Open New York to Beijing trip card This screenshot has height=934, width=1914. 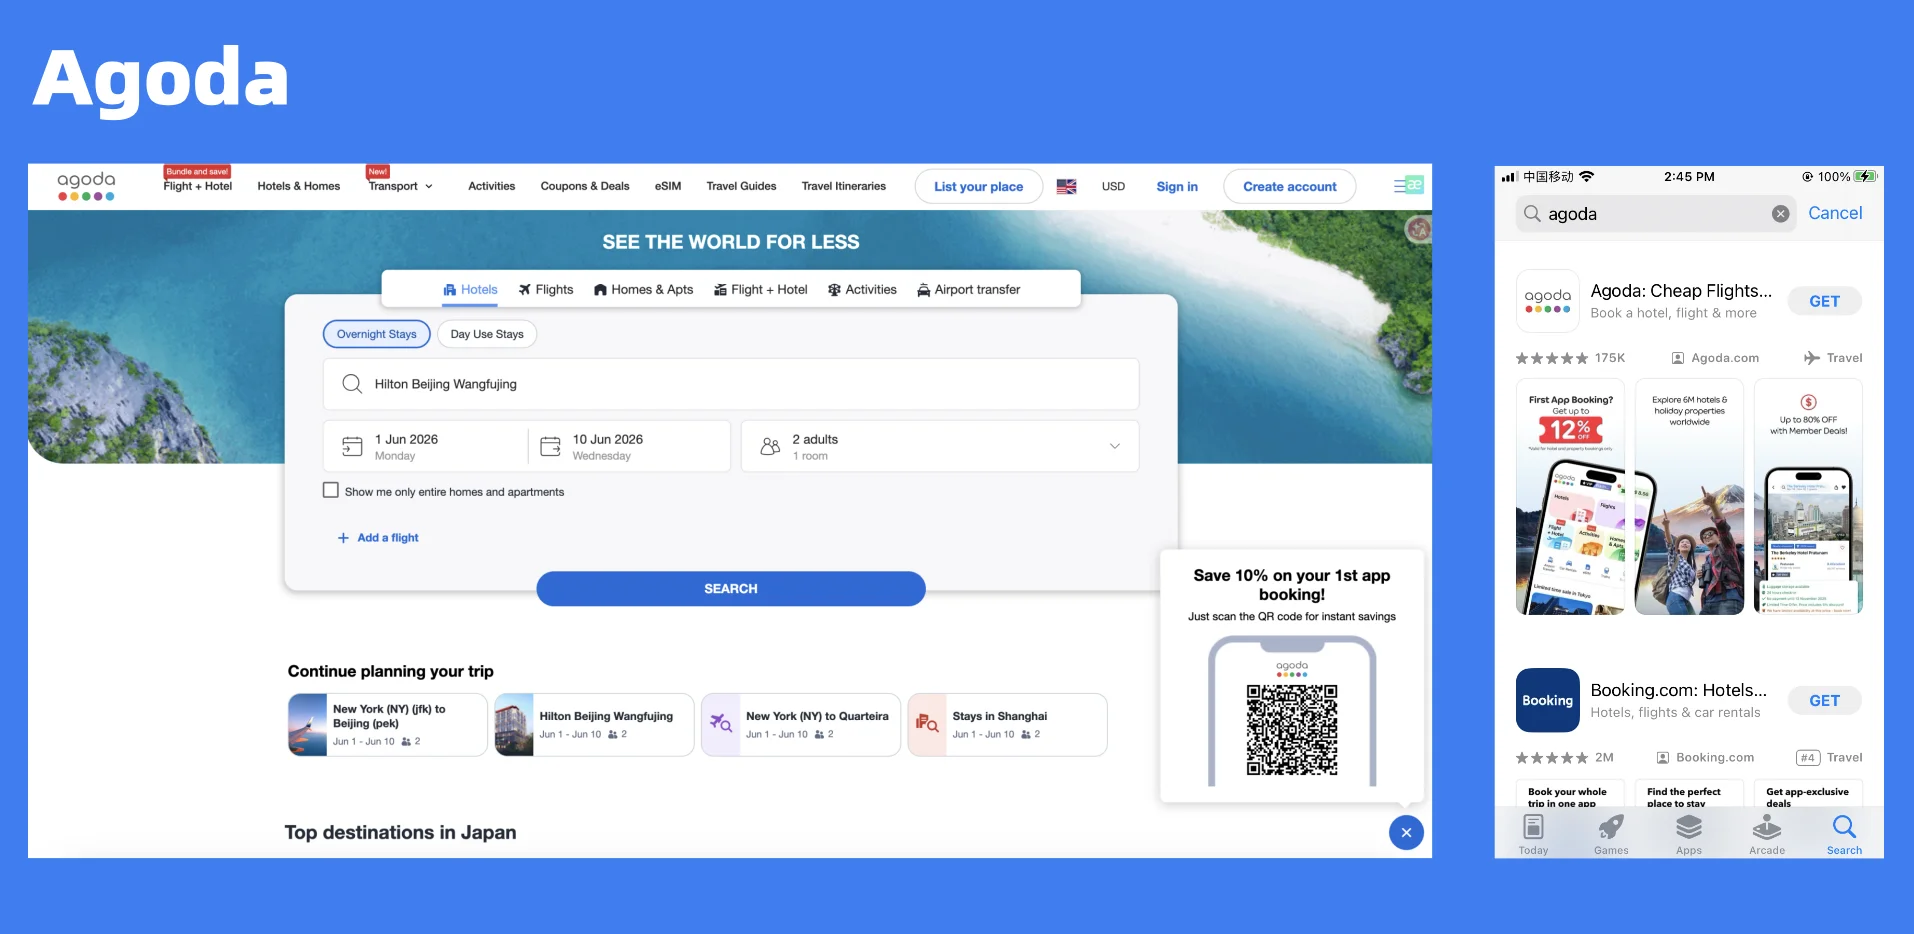coord(388,725)
